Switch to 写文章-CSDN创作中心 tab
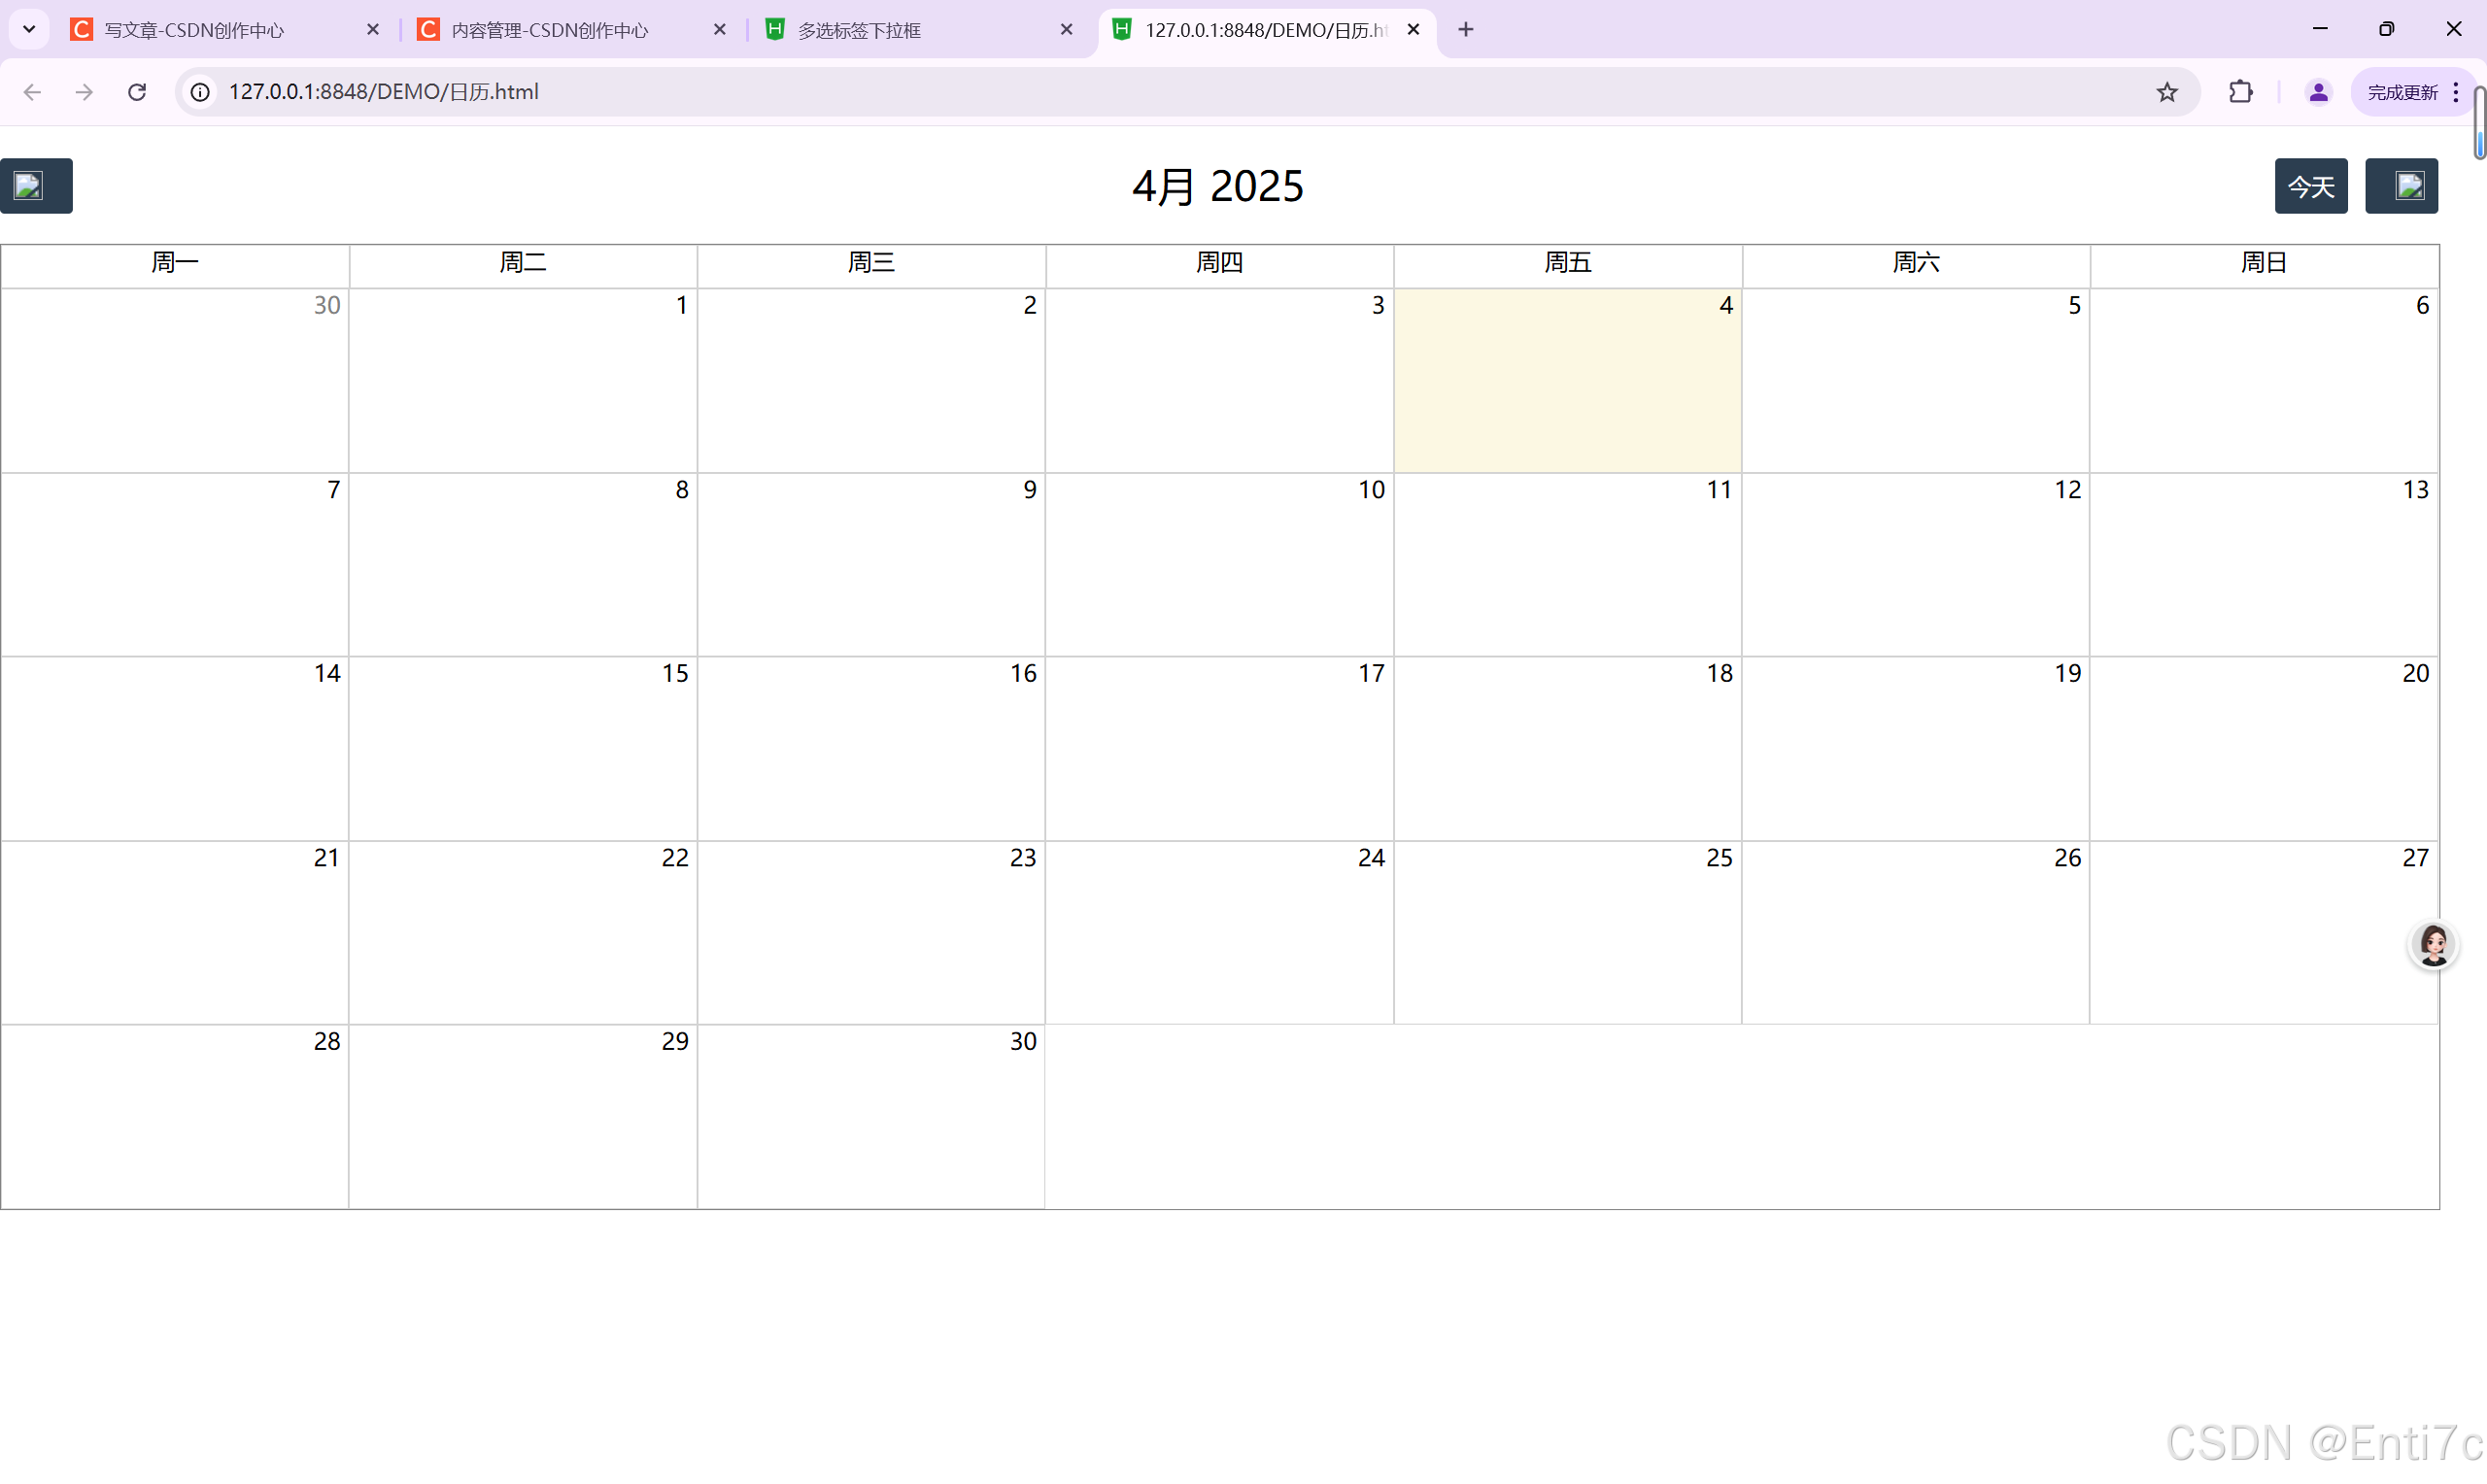This screenshot has height=1484, width=2487. click(195, 30)
